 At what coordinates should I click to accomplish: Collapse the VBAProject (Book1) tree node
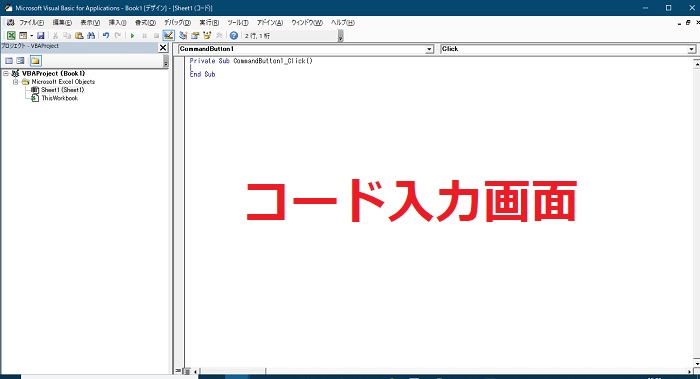pyautogui.click(x=6, y=73)
